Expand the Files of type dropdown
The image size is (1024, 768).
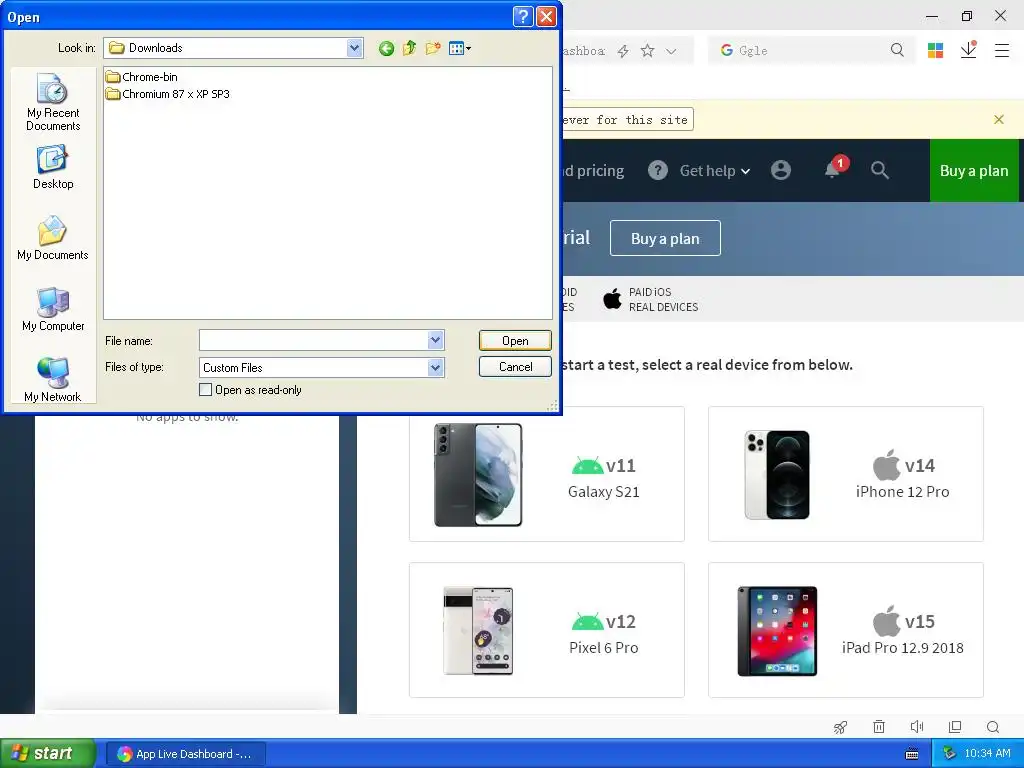pyautogui.click(x=436, y=368)
